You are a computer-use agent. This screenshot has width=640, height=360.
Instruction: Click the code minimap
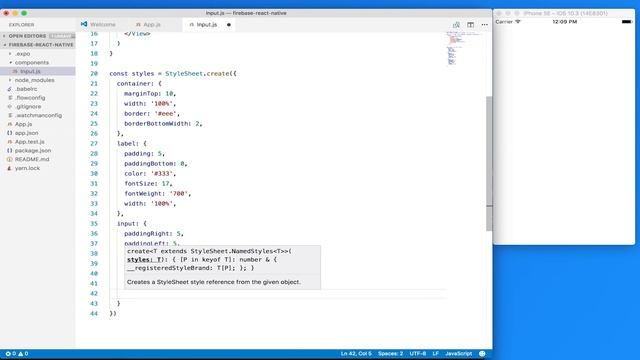[x=463, y=48]
